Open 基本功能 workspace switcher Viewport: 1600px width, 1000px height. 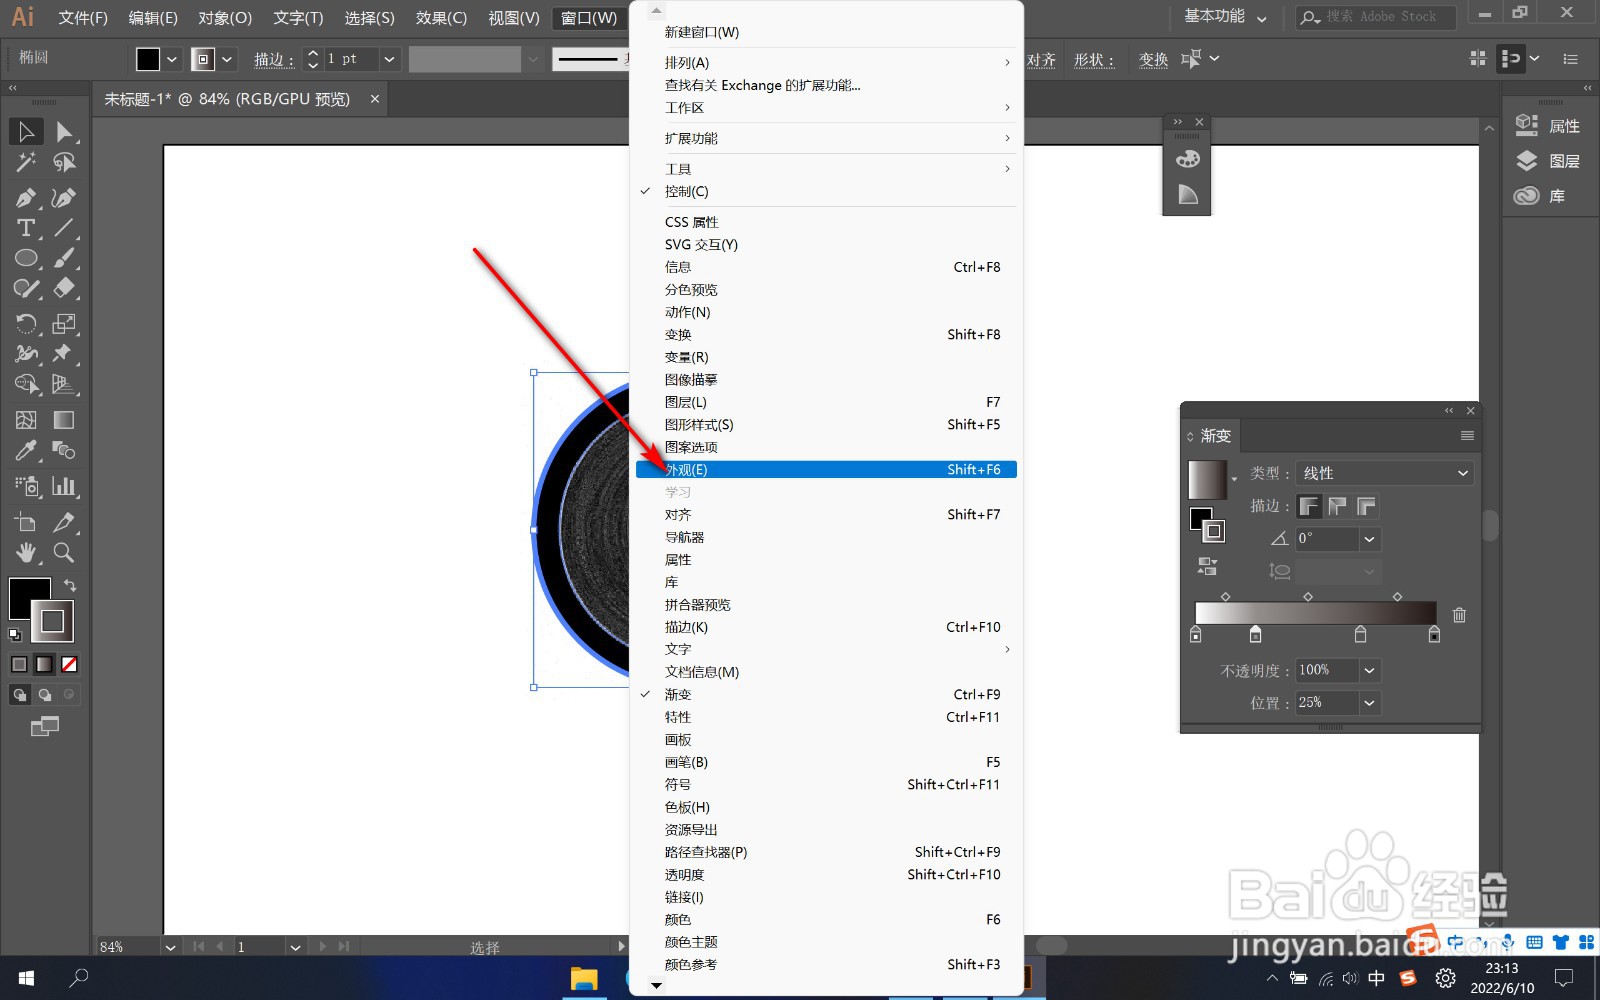pyautogui.click(x=1226, y=17)
